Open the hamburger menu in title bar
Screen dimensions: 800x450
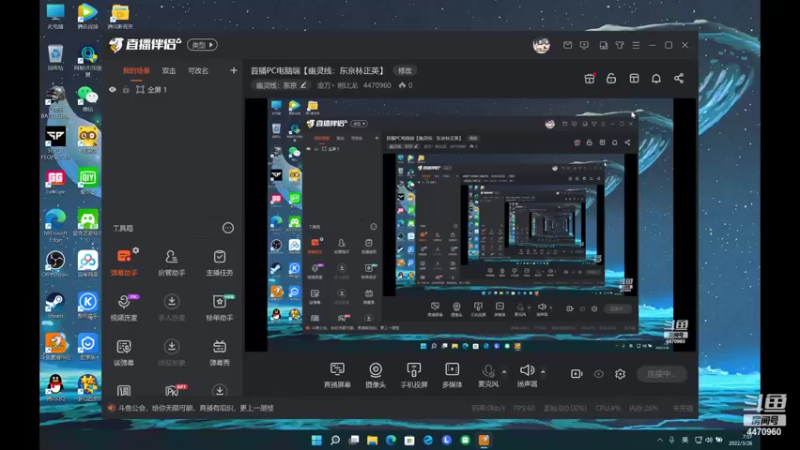tap(636, 45)
